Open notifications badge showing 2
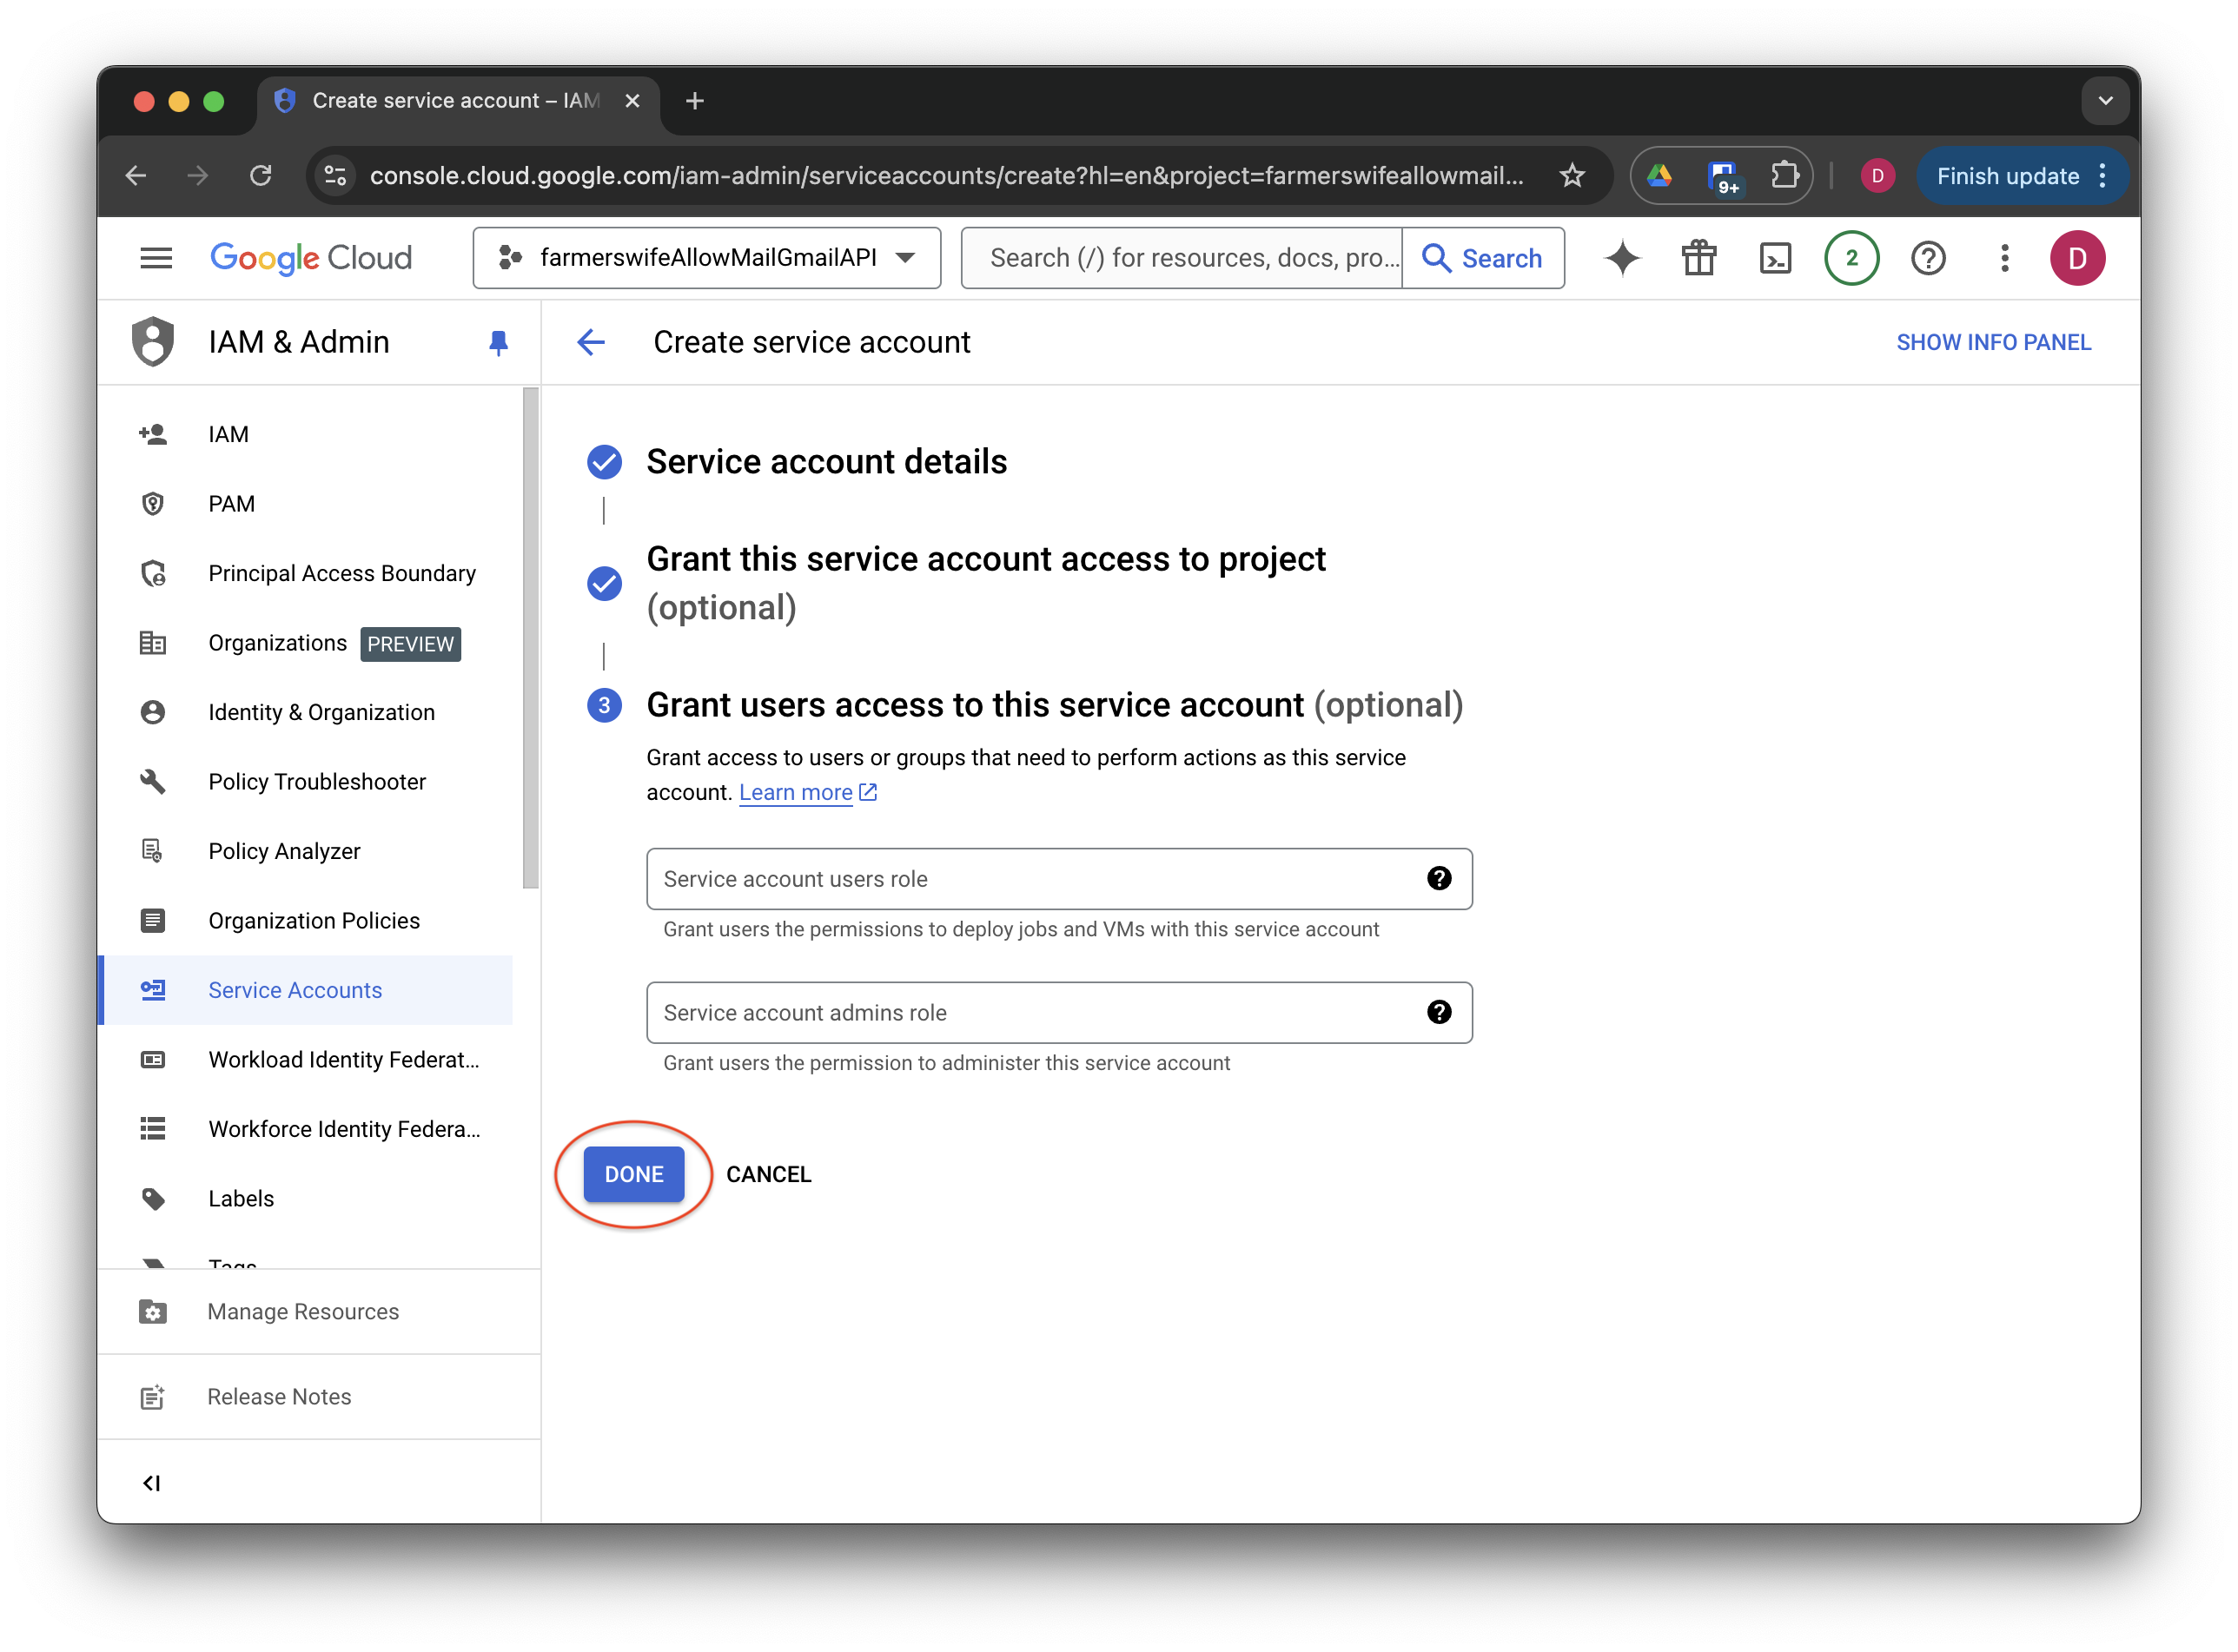This screenshot has width=2238, height=1652. [1851, 258]
